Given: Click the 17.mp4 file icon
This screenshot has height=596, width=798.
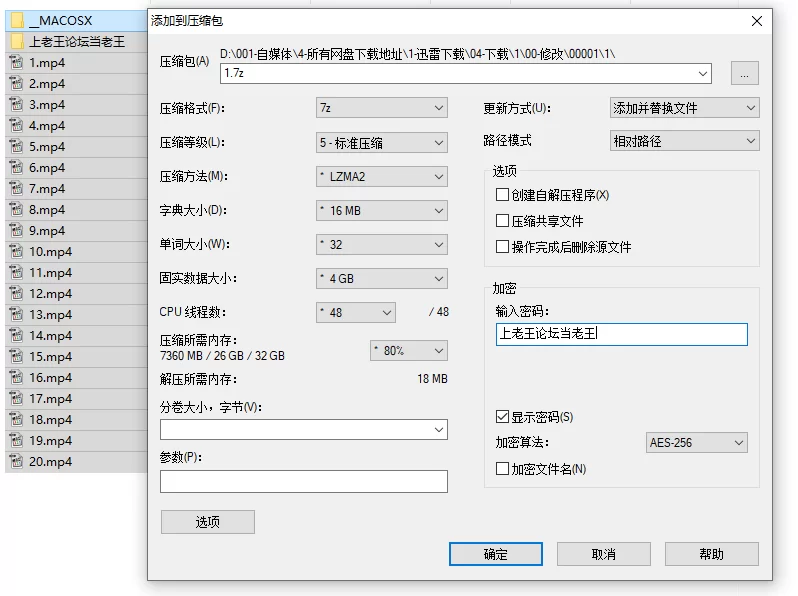Looking at the screenshot, I should pos(16,399).
